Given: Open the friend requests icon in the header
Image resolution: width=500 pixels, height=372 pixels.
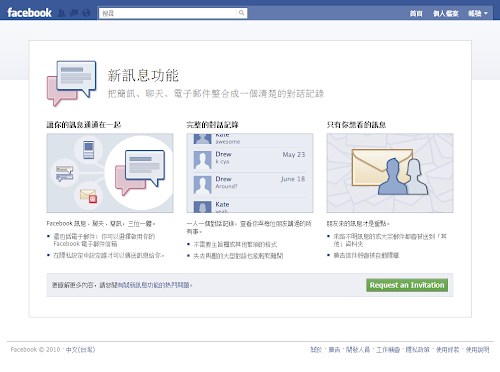Looking at the screenshot, I should point(61,13).
